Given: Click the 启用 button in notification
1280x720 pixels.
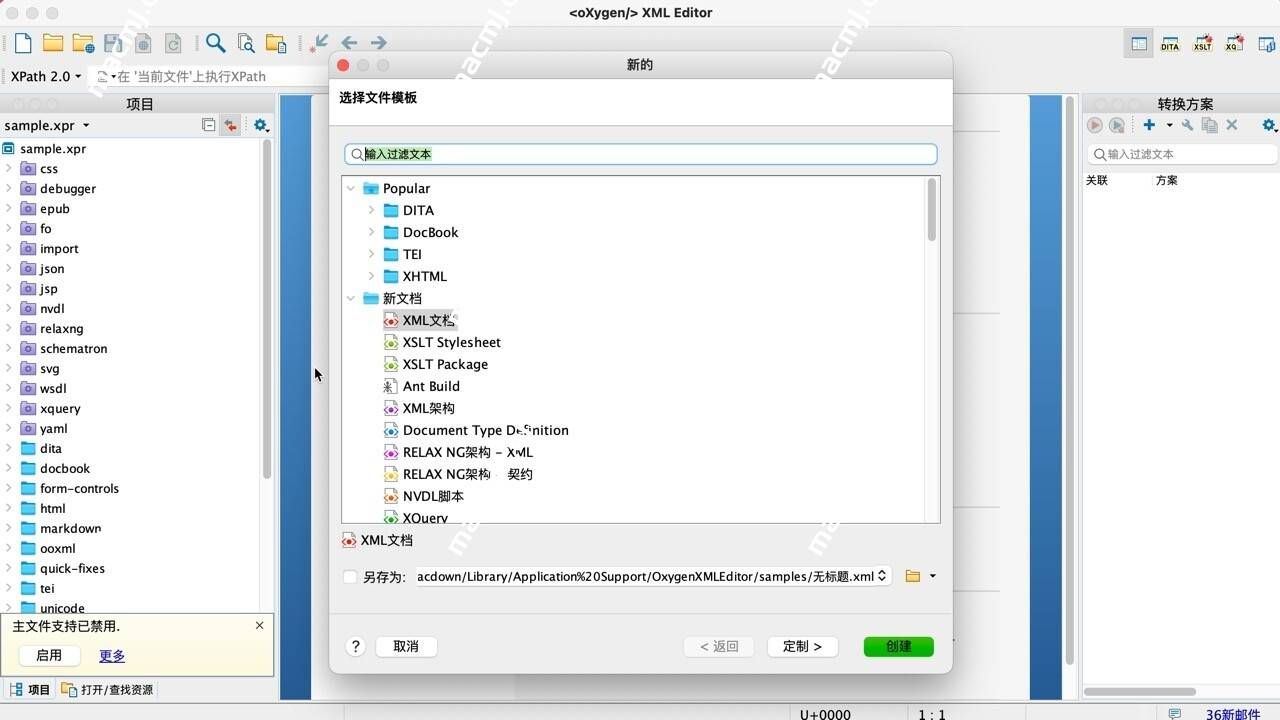Looking at the screenshot, I should coord(49,655).
